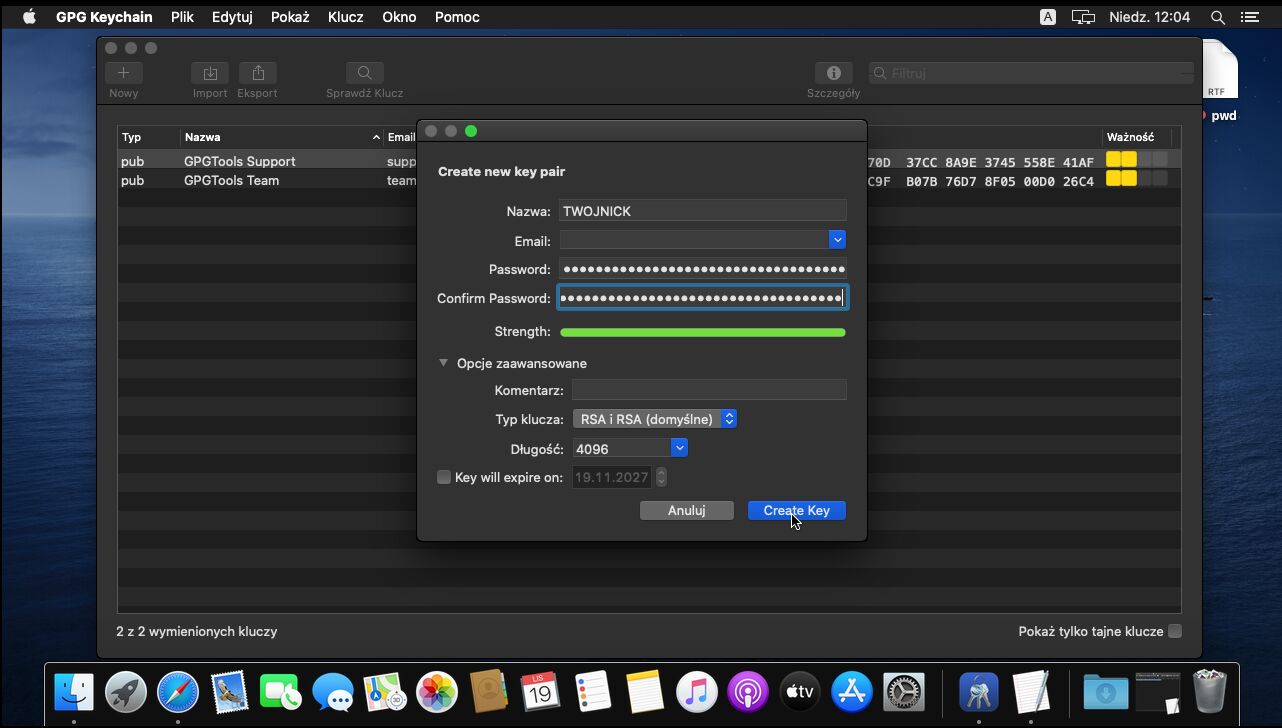The image size is (1282, 728).
Task: Click the Eksport toolbar icon
Action: [258, 74]
